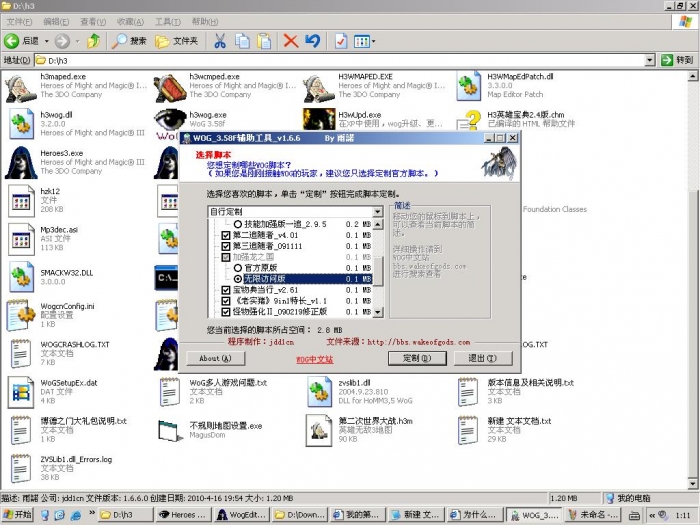Image resolution: width=700 pixels, height=525 pixels.
Task: Select 官方原版 radio option
Action: 238,268
